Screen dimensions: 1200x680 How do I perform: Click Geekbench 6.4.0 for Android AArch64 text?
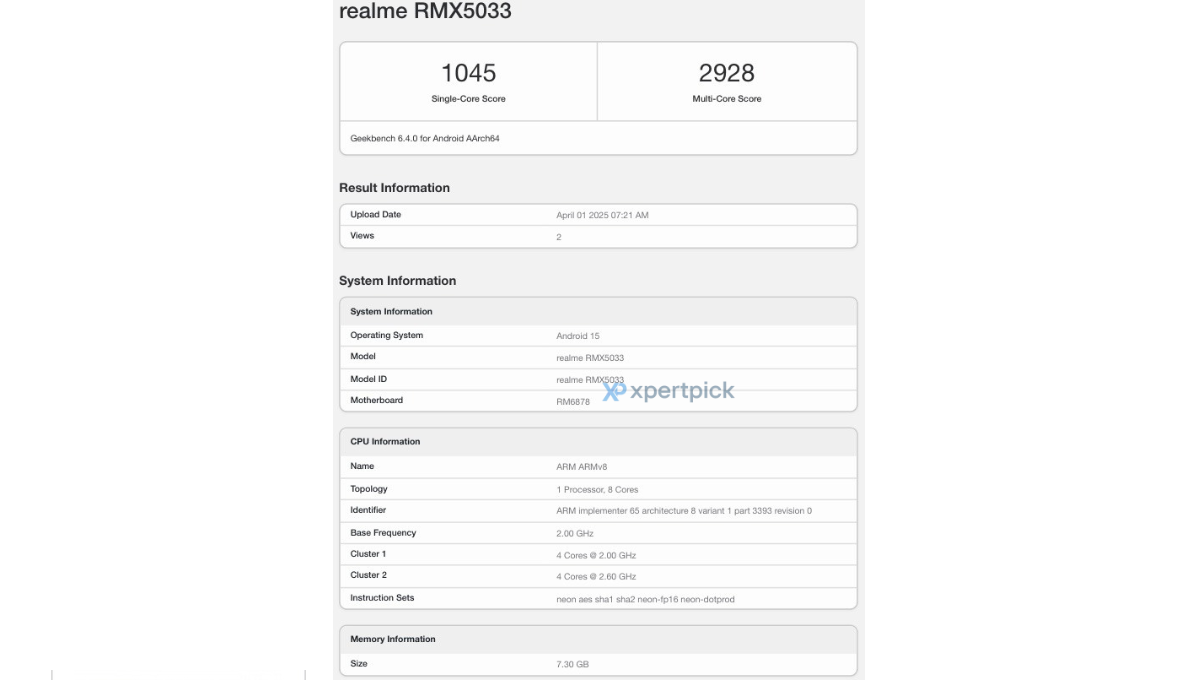[425, 138]
